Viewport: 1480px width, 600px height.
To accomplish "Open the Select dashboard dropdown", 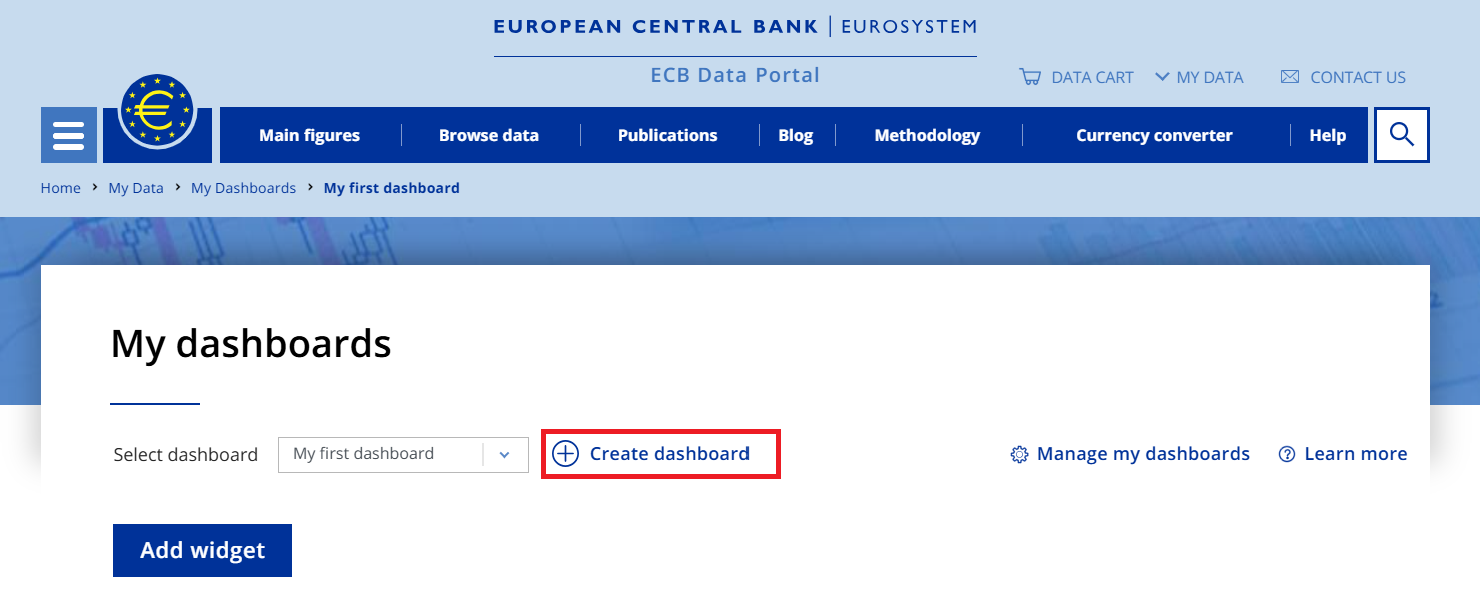I will 403,454.
